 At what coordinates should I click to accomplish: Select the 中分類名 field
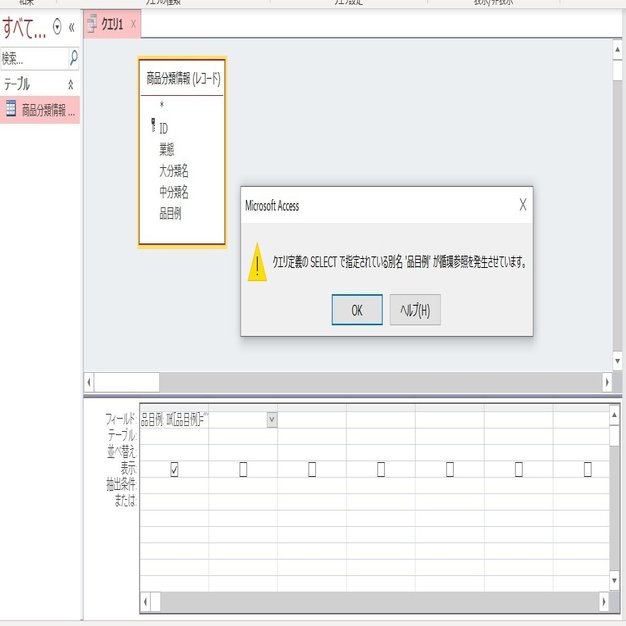pos(174,192)
